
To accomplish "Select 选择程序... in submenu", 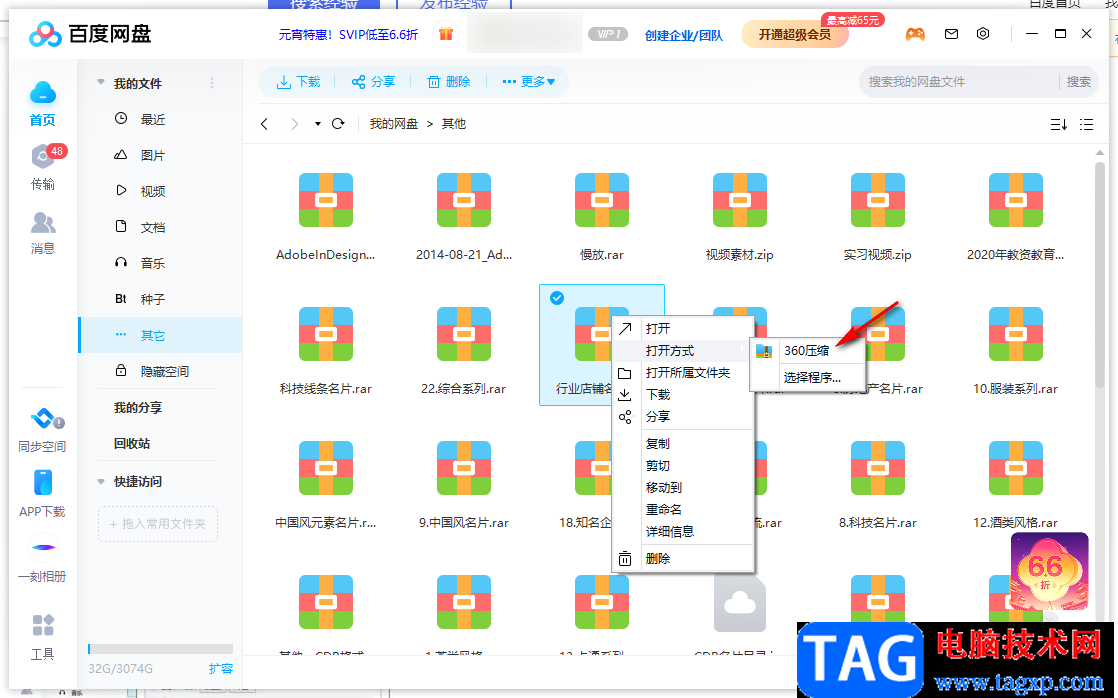I will [807, 377].
